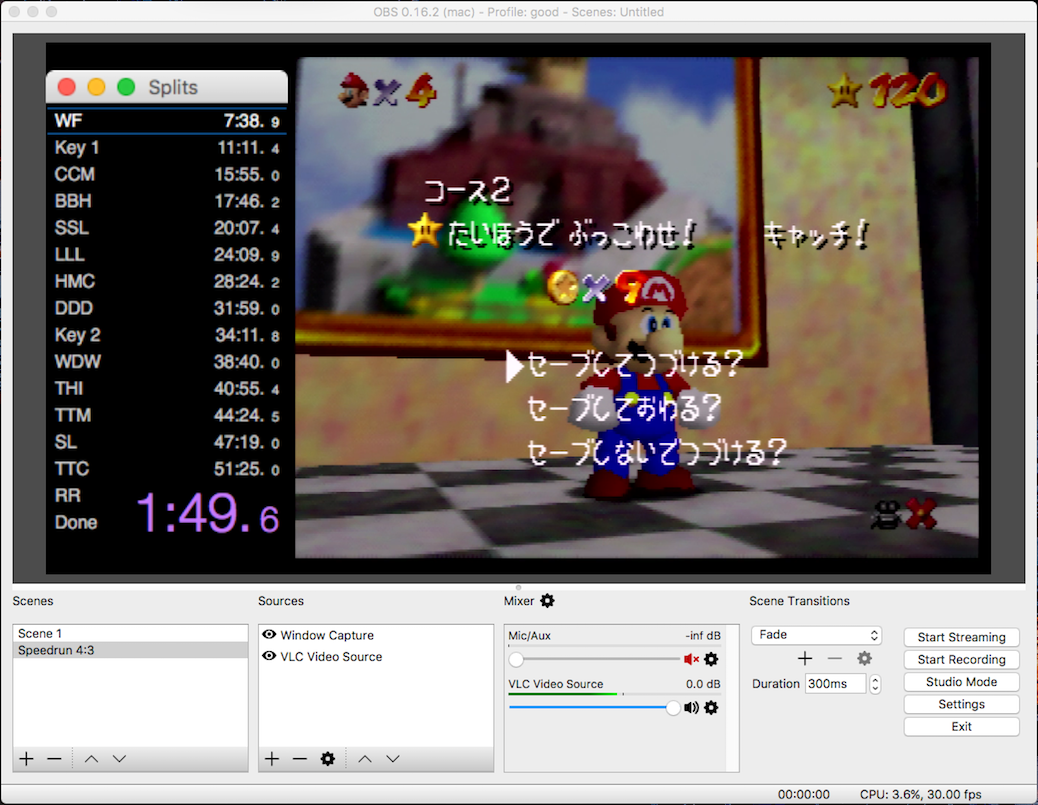Click the WF split row in preview
This screenshot has width=1038, height=805.
coord(167,120)
